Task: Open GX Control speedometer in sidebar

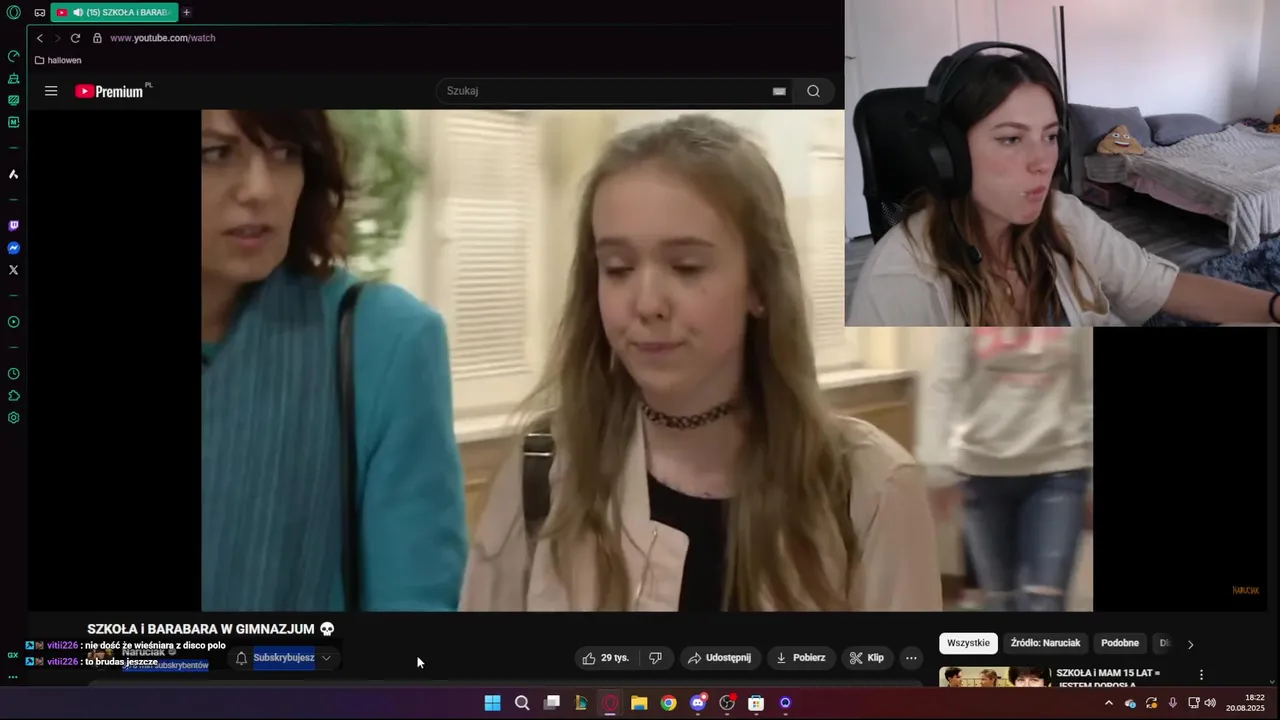Action: click(x=13, y=56)
